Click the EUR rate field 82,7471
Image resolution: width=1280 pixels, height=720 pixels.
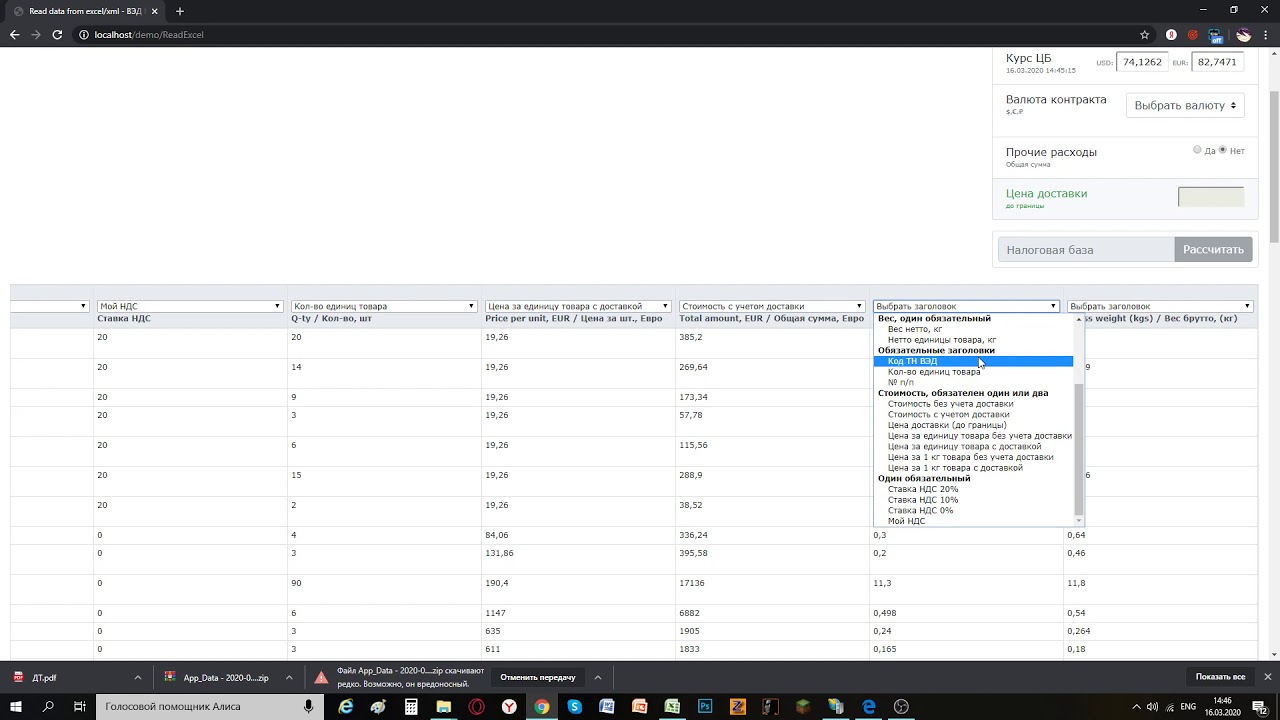[1217, 62]
